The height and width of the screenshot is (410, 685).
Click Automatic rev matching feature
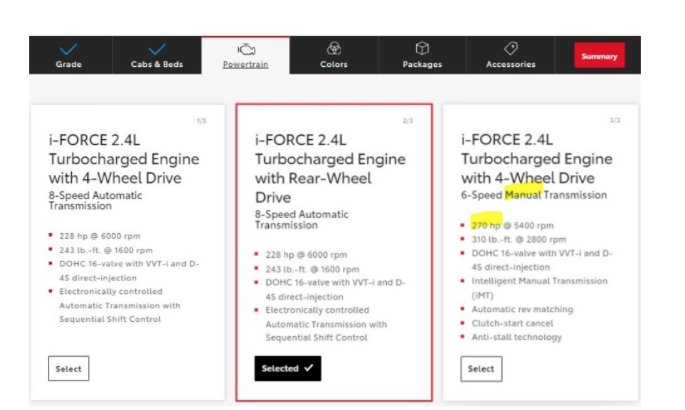522,309
